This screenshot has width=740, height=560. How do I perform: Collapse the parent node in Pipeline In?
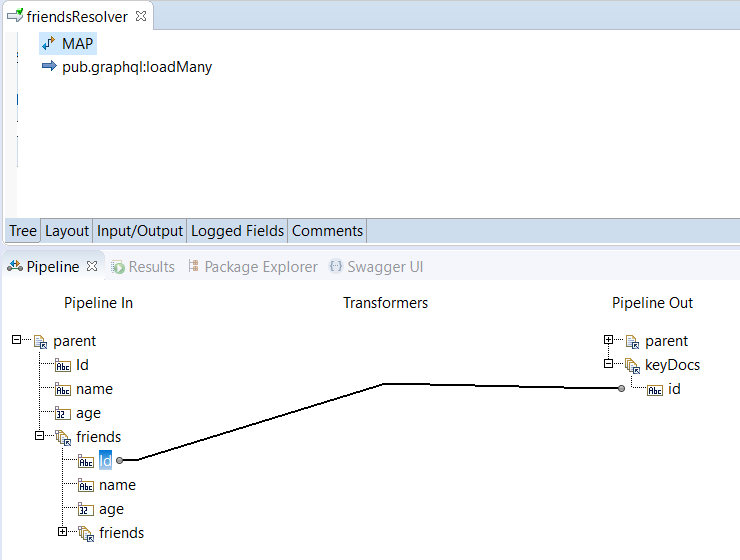pos(16,340)
